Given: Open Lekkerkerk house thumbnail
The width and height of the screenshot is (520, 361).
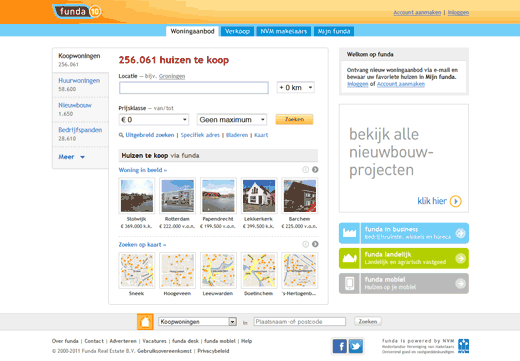Looking at the screenshot, I should coord(259,196).
